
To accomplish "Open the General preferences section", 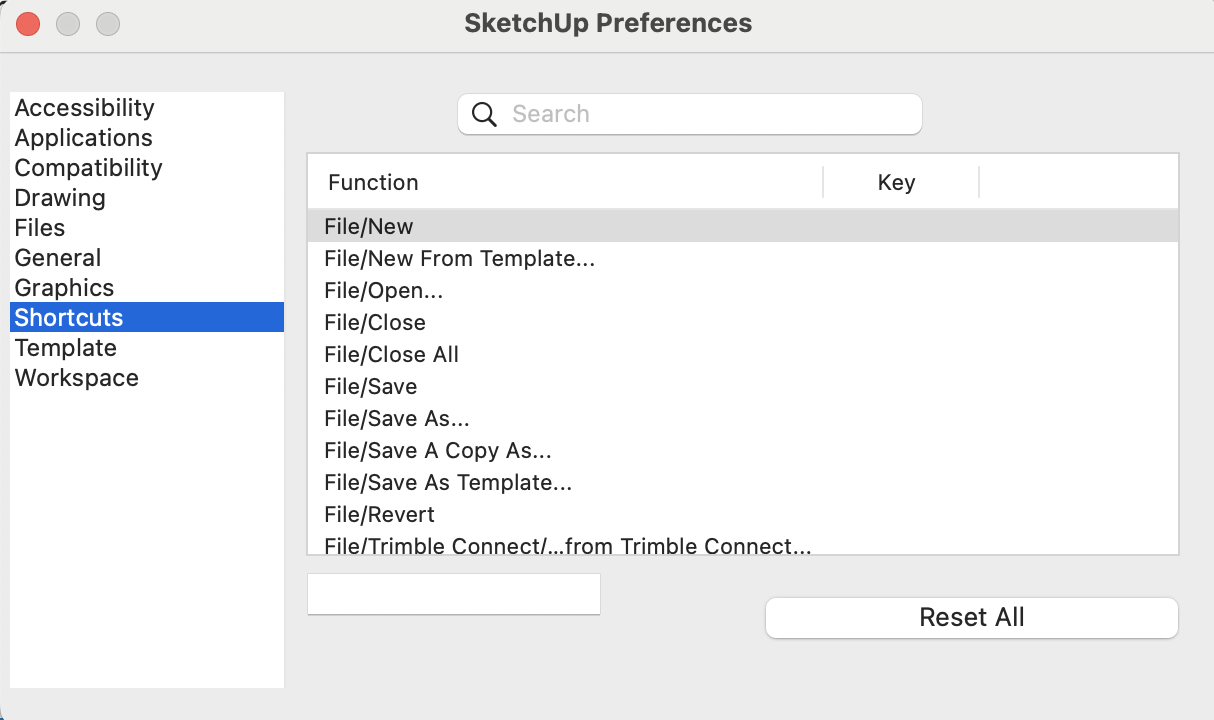I will [x=58, y=258].
